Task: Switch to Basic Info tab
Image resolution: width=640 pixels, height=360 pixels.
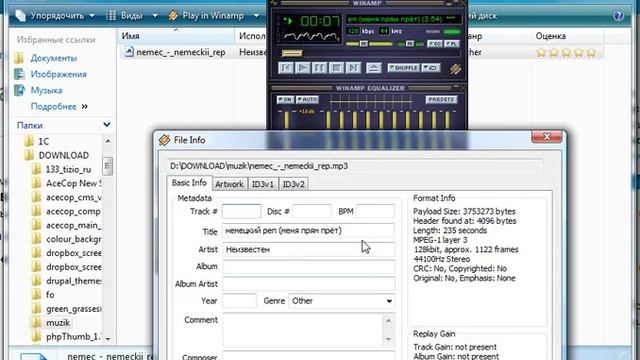Action: [189, 183]
